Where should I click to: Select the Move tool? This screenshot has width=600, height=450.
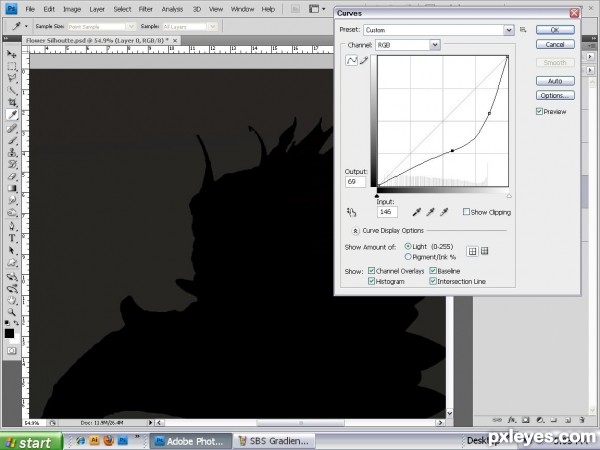12,54
